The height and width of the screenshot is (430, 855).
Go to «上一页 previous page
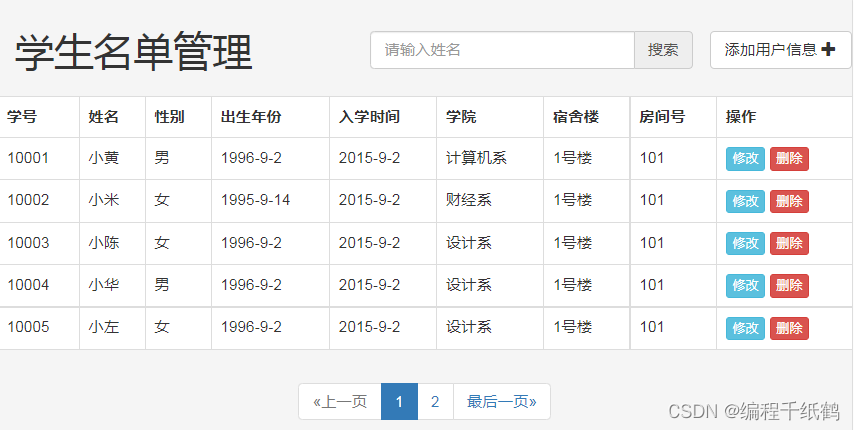tap(340, 402)
